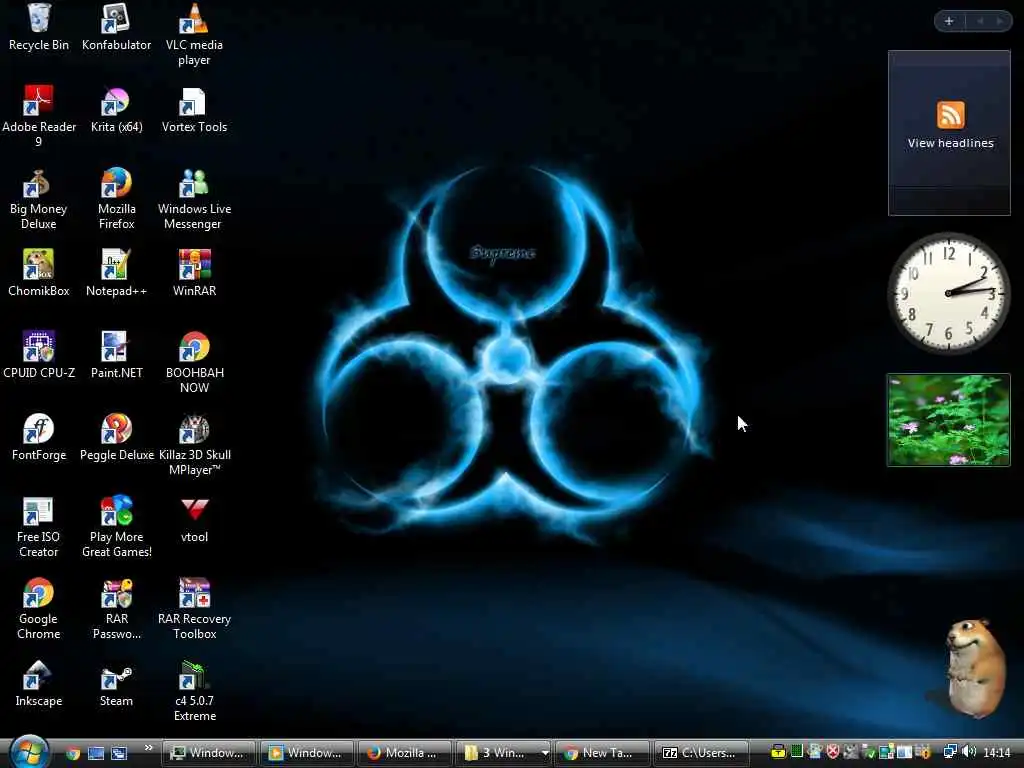
Task: Switch to Mozilla Firefox taskbar button
Action: 404,753
